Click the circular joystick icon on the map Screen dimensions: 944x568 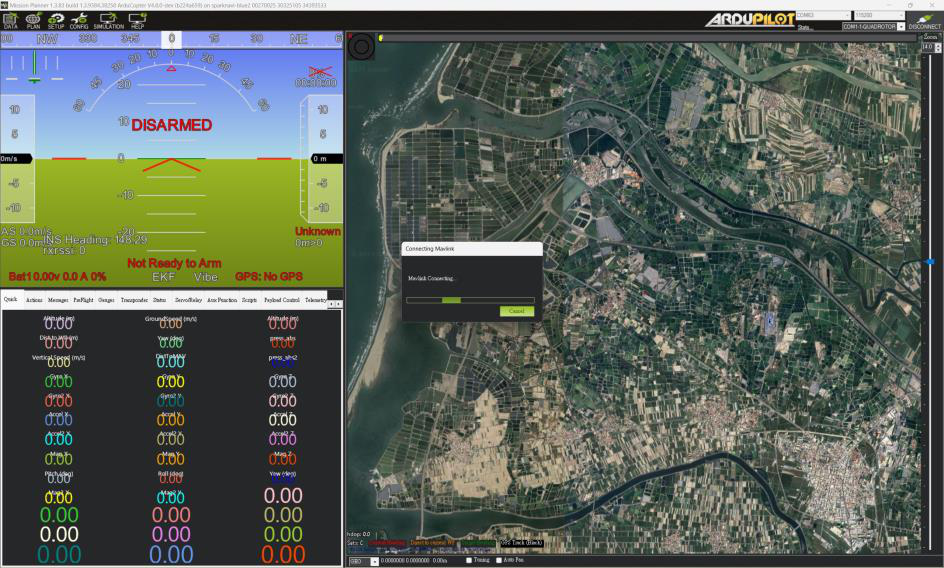pyautogui.click(x=361, y=46)
